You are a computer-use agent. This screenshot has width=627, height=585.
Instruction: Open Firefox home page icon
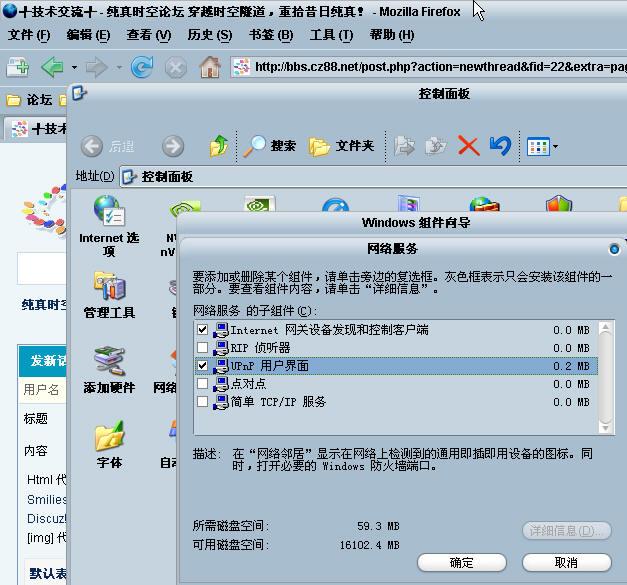[210, 67]
